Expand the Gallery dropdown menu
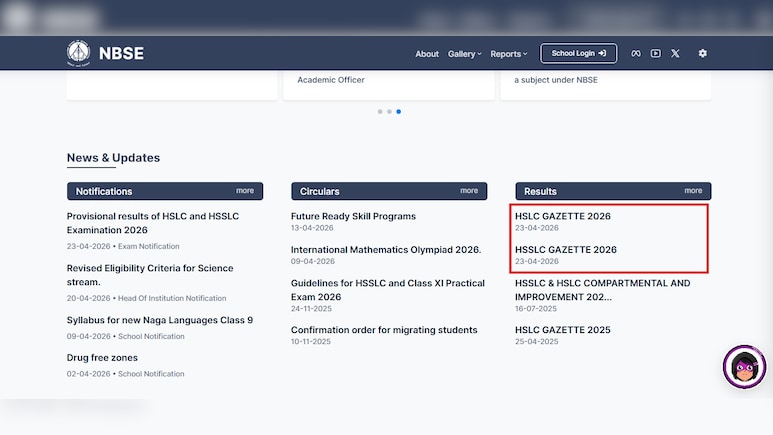 [x=464, y=54]
